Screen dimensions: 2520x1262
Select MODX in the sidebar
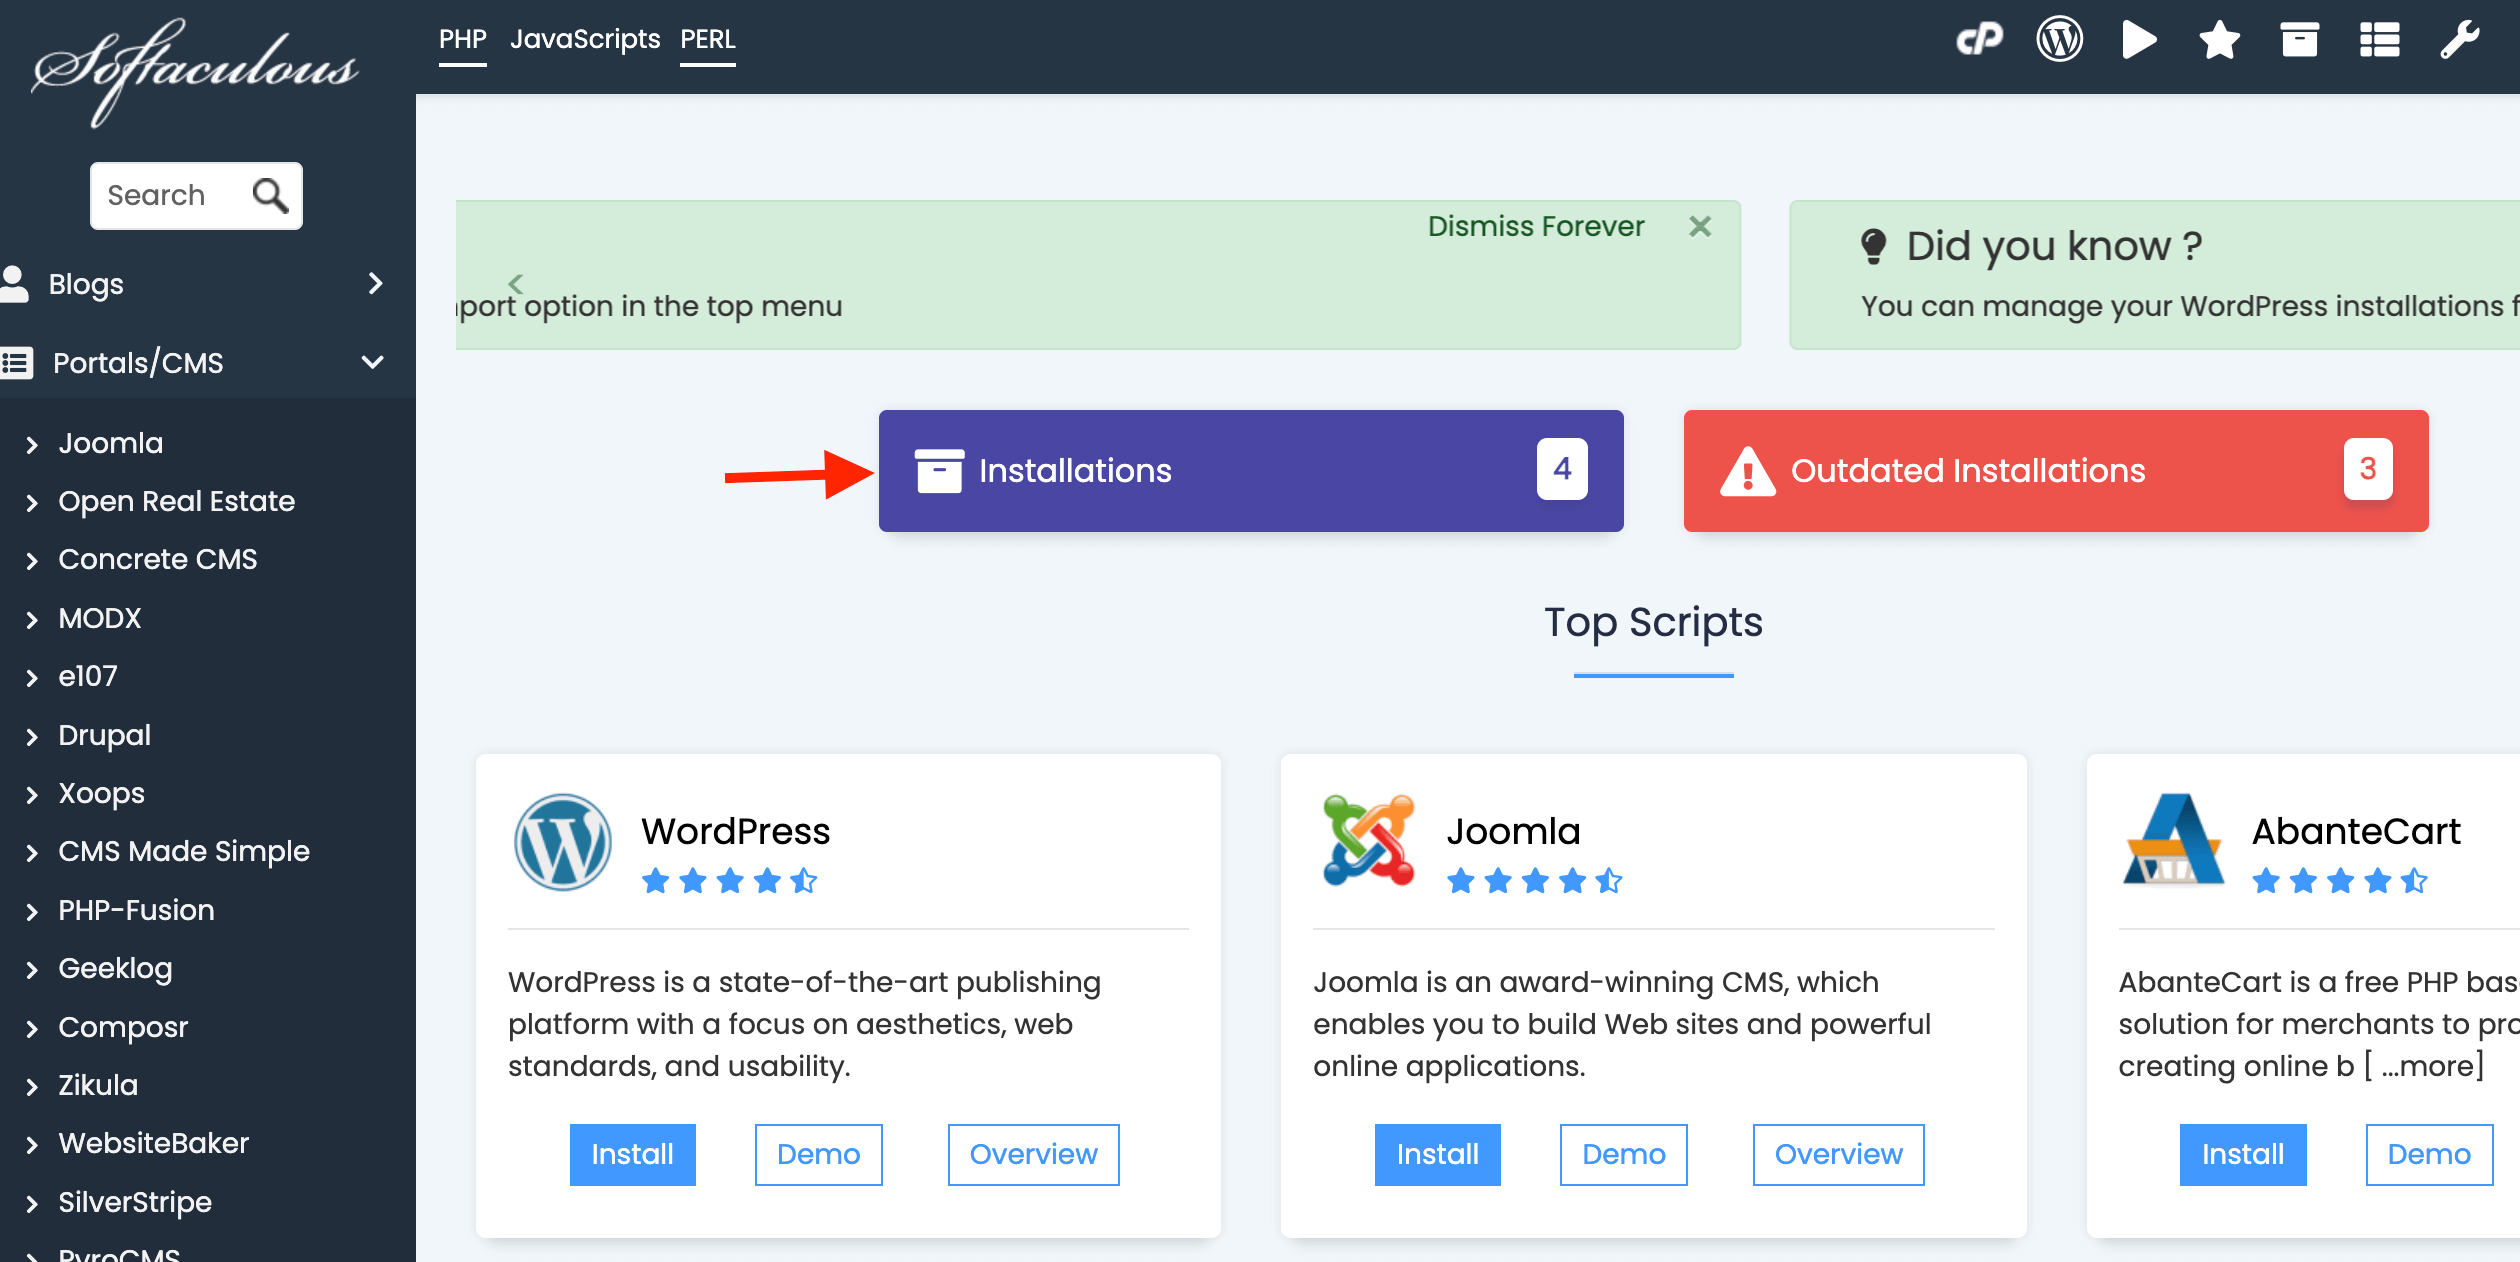point(99,618)
